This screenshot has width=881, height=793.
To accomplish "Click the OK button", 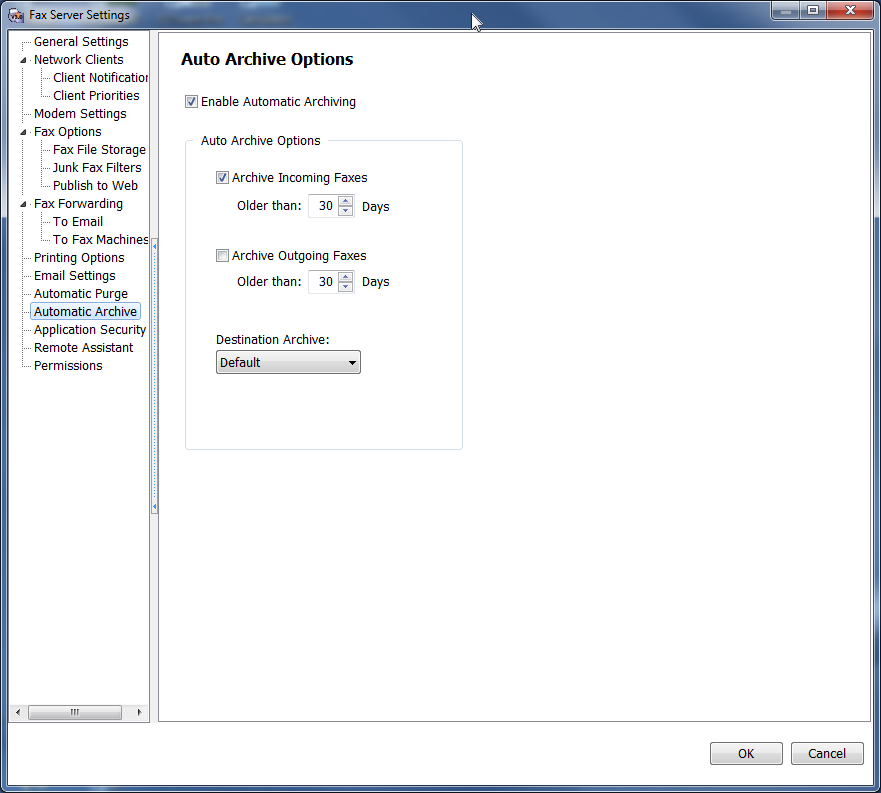I will pos(746,754).
